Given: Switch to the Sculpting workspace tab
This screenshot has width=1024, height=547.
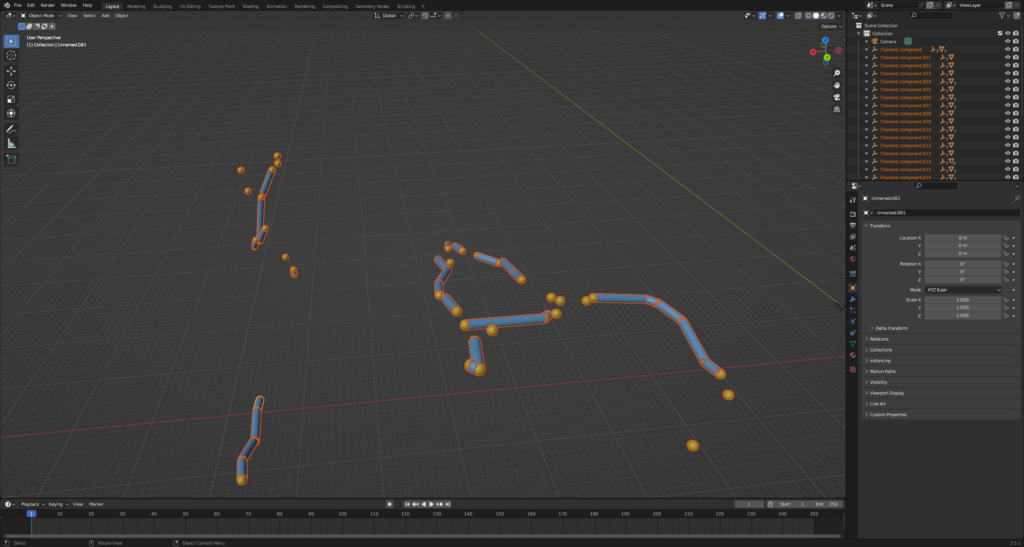Looking at the screenshot, I should [x=162, y=6].
